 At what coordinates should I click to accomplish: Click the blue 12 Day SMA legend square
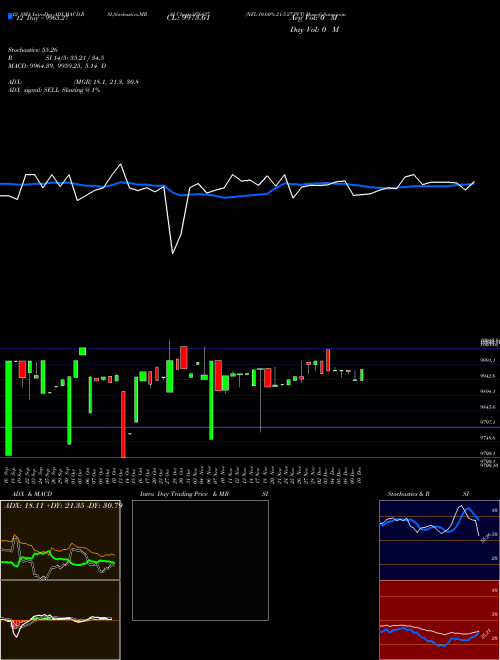click(10, 17)
